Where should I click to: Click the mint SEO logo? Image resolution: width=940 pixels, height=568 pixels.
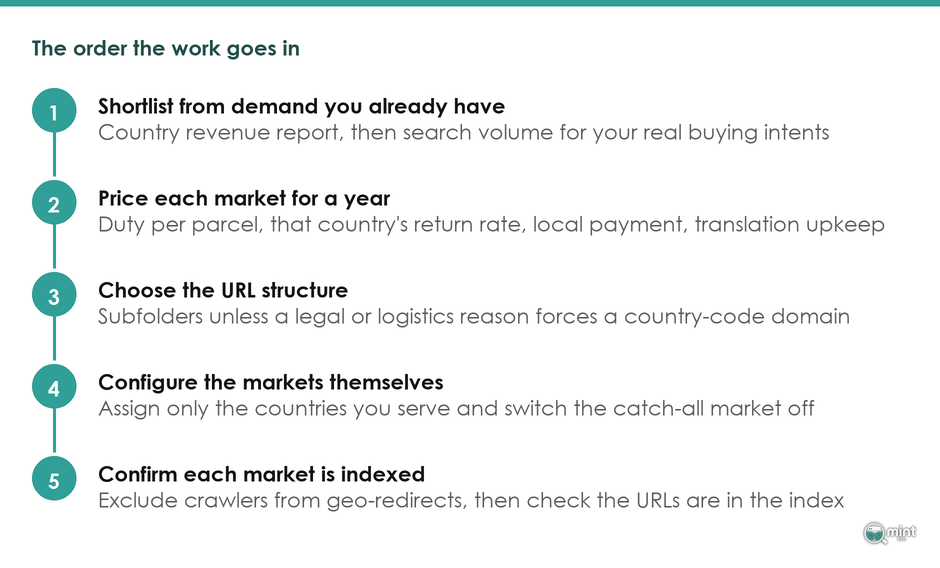(x=890, y=533)
